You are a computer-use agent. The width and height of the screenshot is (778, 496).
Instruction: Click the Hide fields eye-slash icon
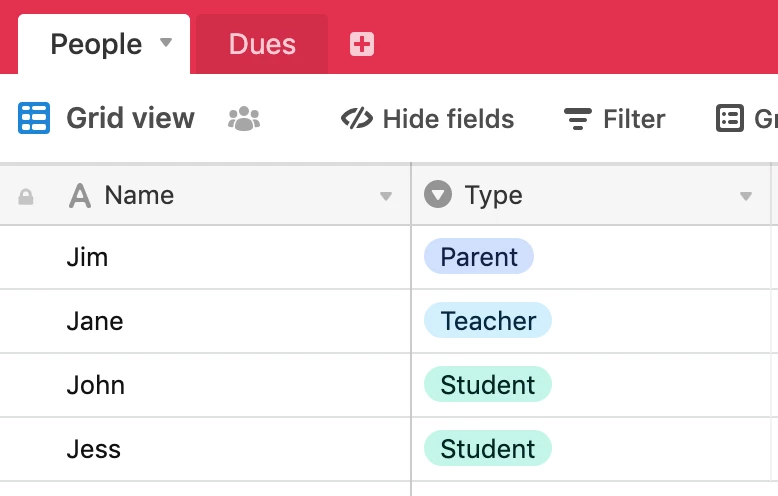coord(357,119)
